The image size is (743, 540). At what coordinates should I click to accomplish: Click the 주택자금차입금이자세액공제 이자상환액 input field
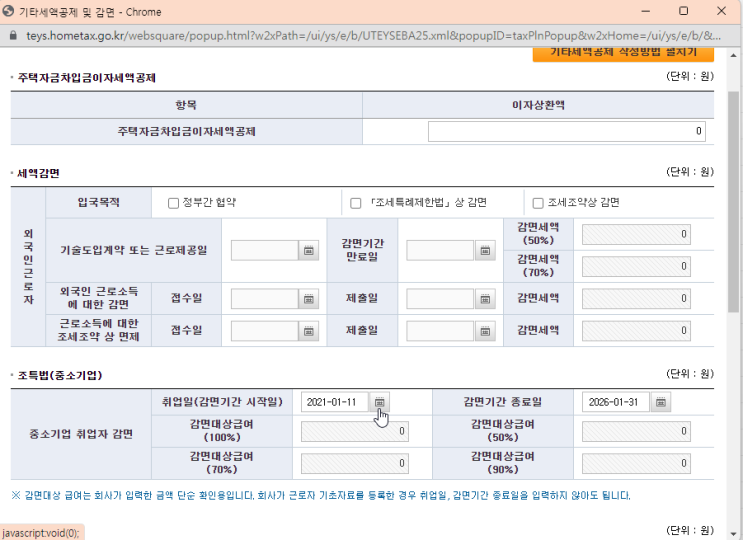tap(567, 131)
